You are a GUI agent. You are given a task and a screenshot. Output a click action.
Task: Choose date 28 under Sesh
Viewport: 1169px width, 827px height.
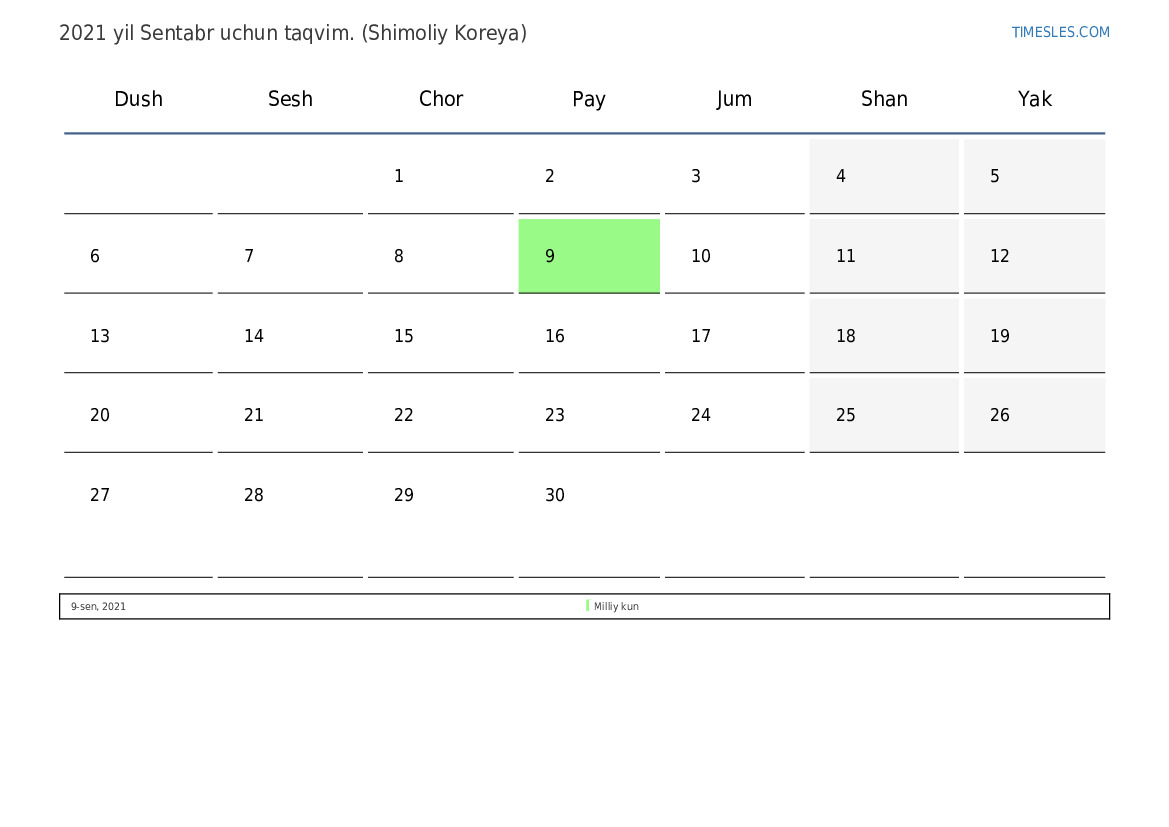point(290,494)
